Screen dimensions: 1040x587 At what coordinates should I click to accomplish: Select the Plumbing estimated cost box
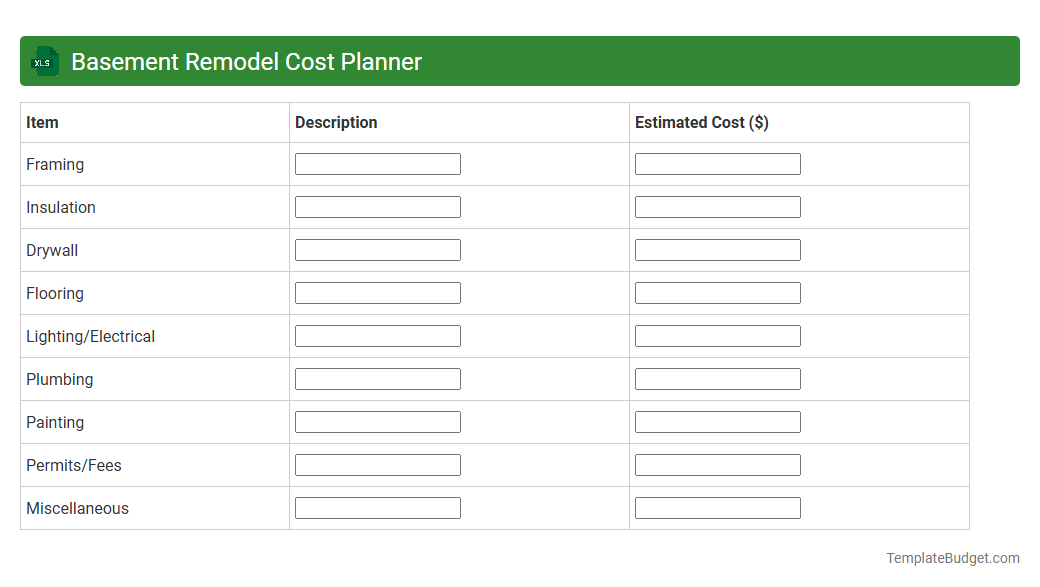coord(717,378)
